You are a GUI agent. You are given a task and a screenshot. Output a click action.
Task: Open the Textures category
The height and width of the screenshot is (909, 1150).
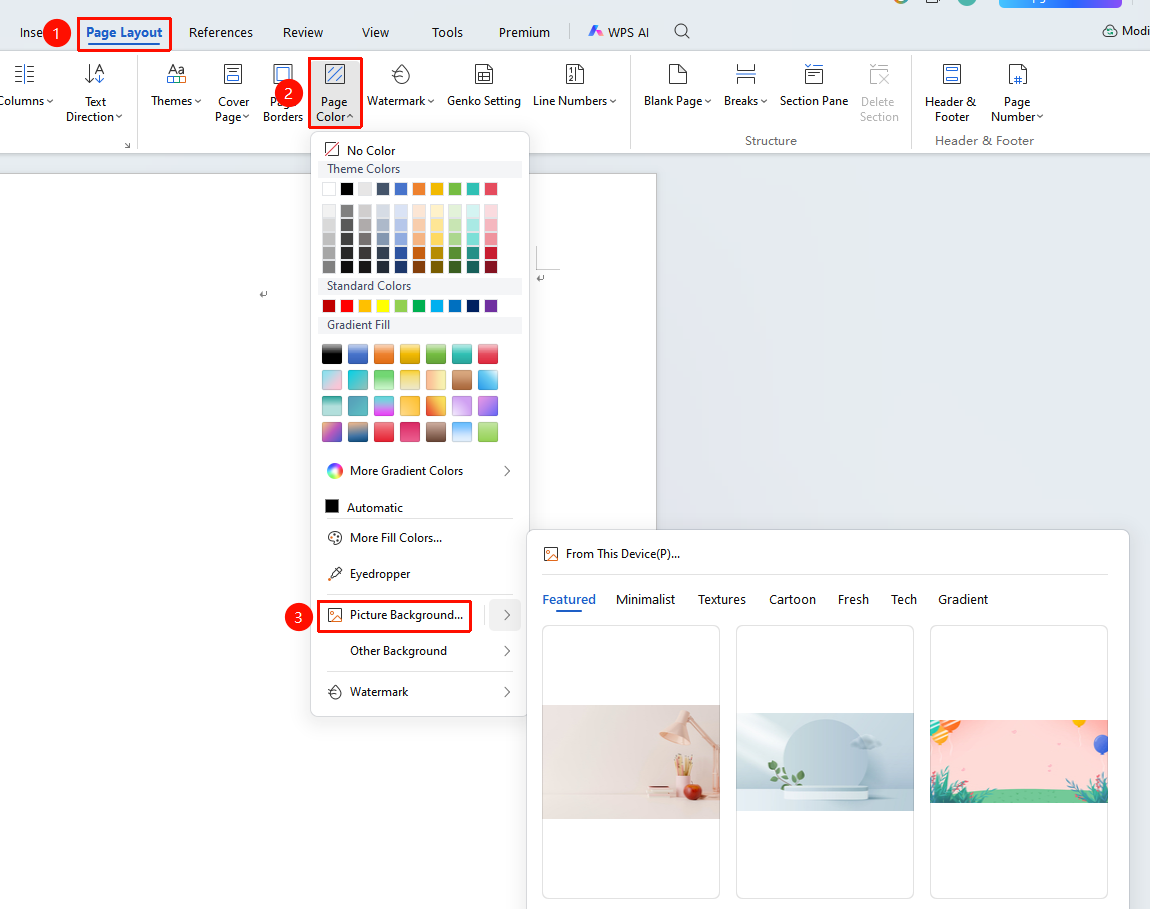click(722, 599)
